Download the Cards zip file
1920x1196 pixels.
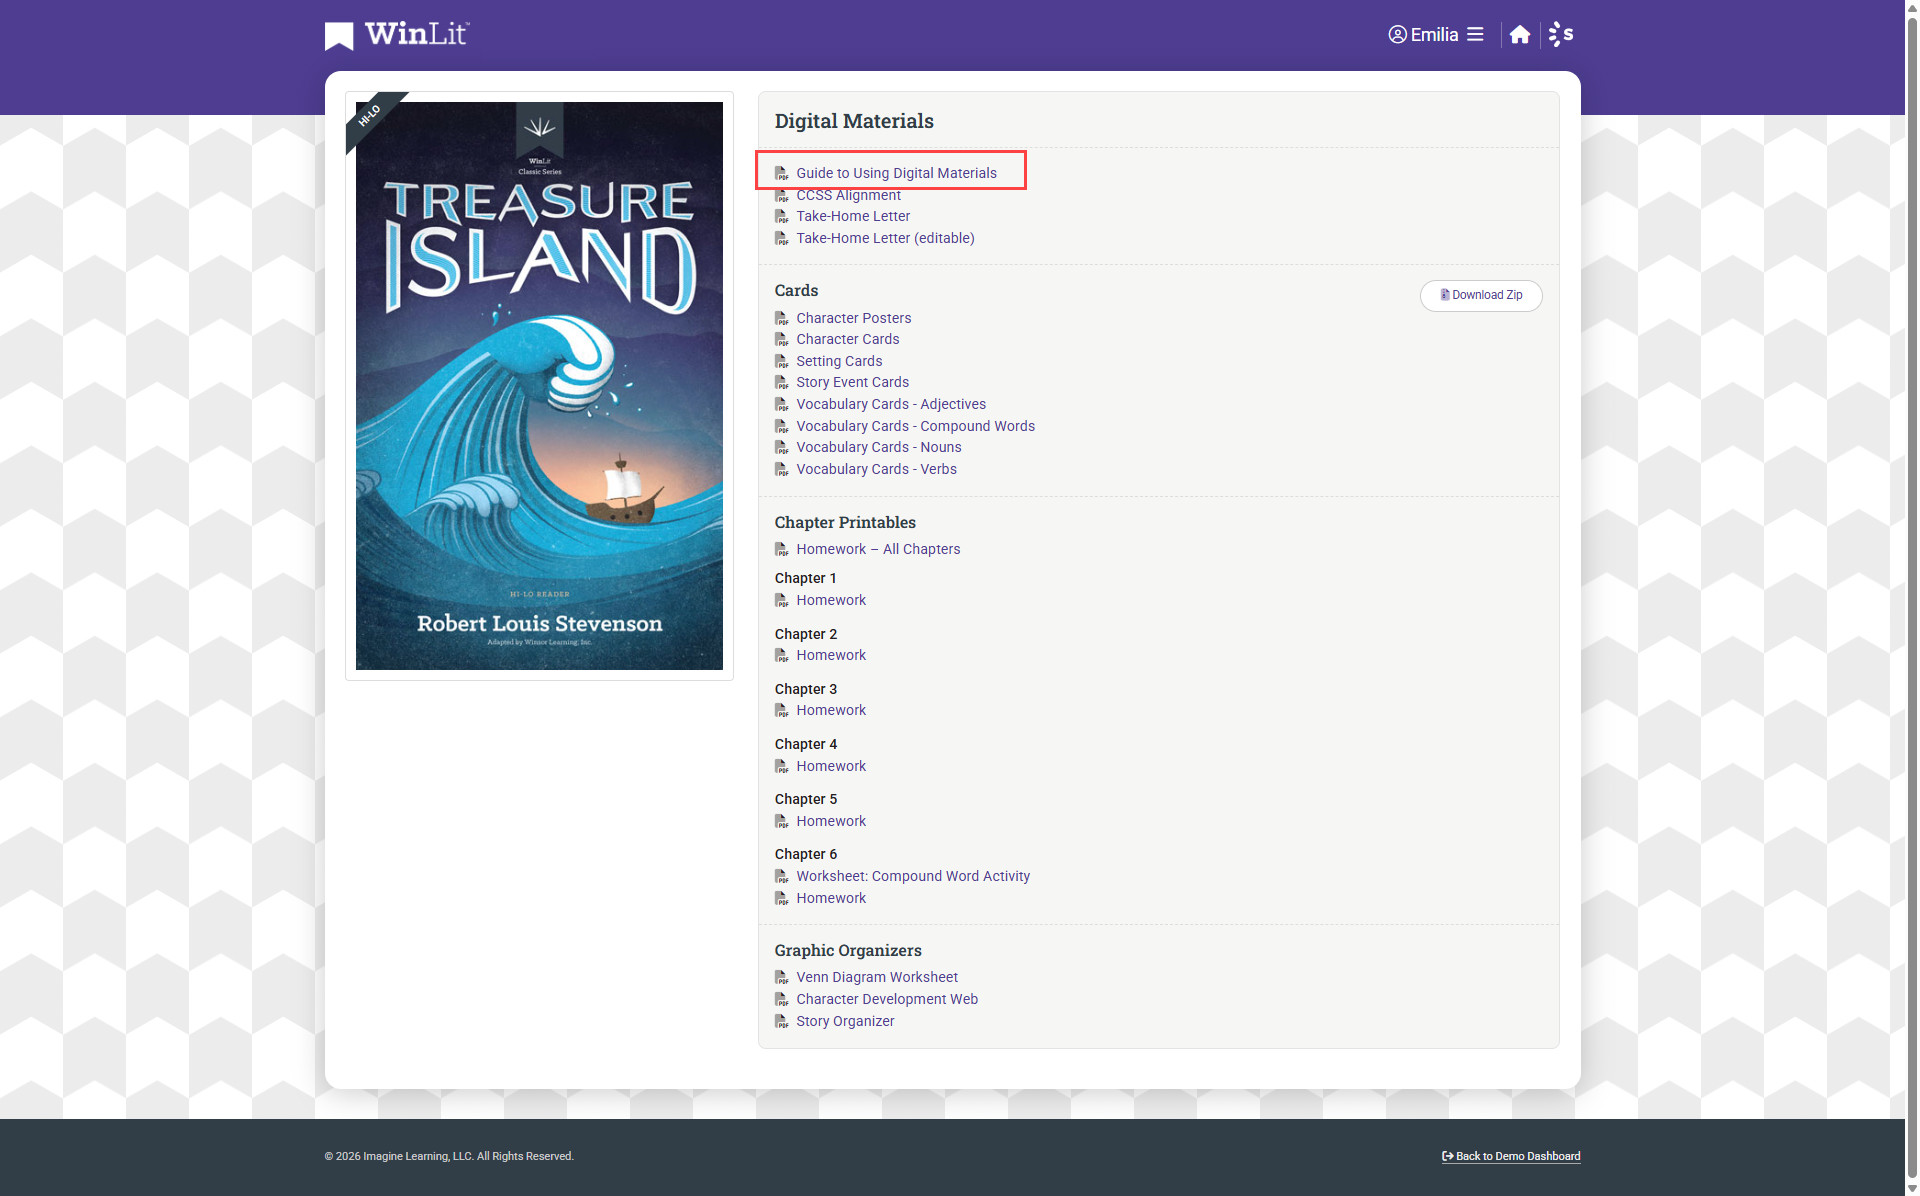click(1480, 295)
